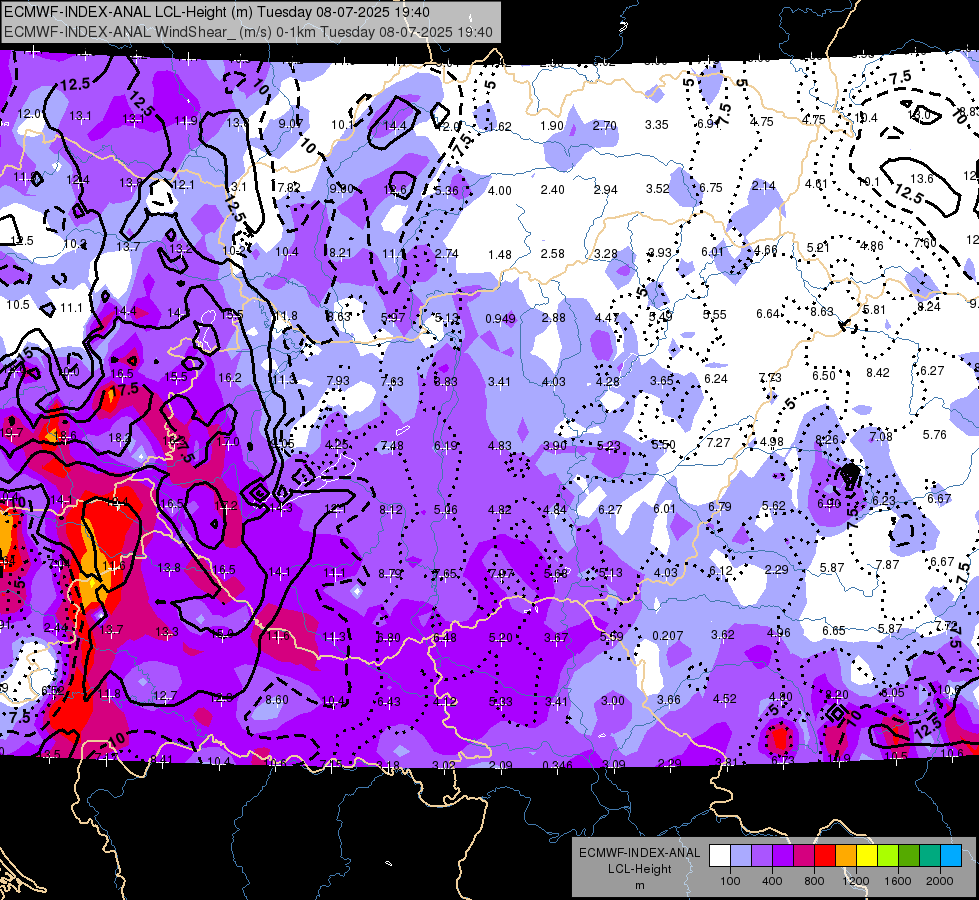This screenshot has height=900, width=979.
Task: Click the 1.48 shear value
Action: pos(500,255)
